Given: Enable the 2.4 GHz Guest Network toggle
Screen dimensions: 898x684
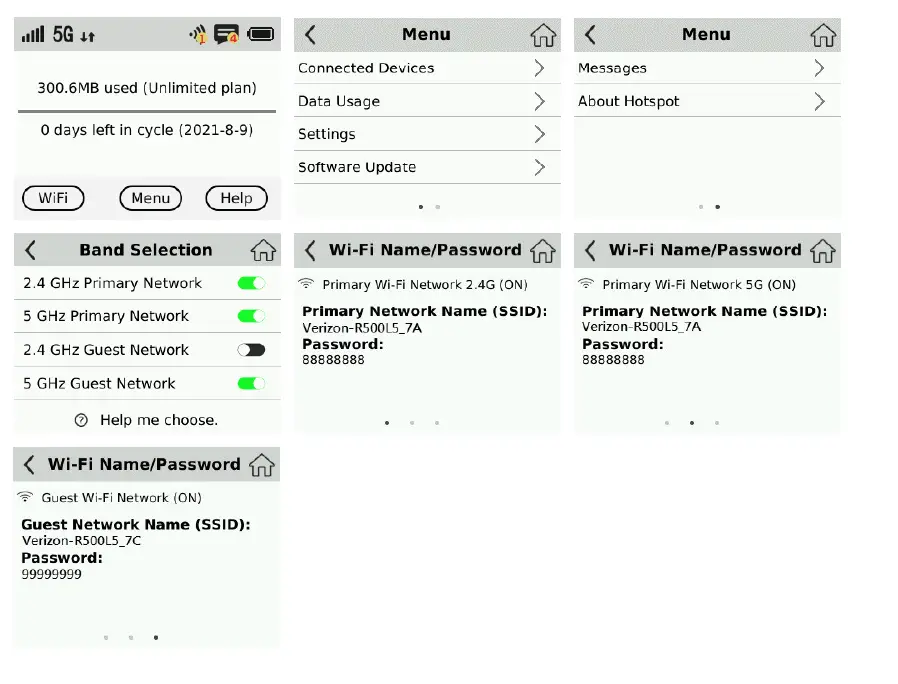Looking at the screenshot, I should click(251, 350).
